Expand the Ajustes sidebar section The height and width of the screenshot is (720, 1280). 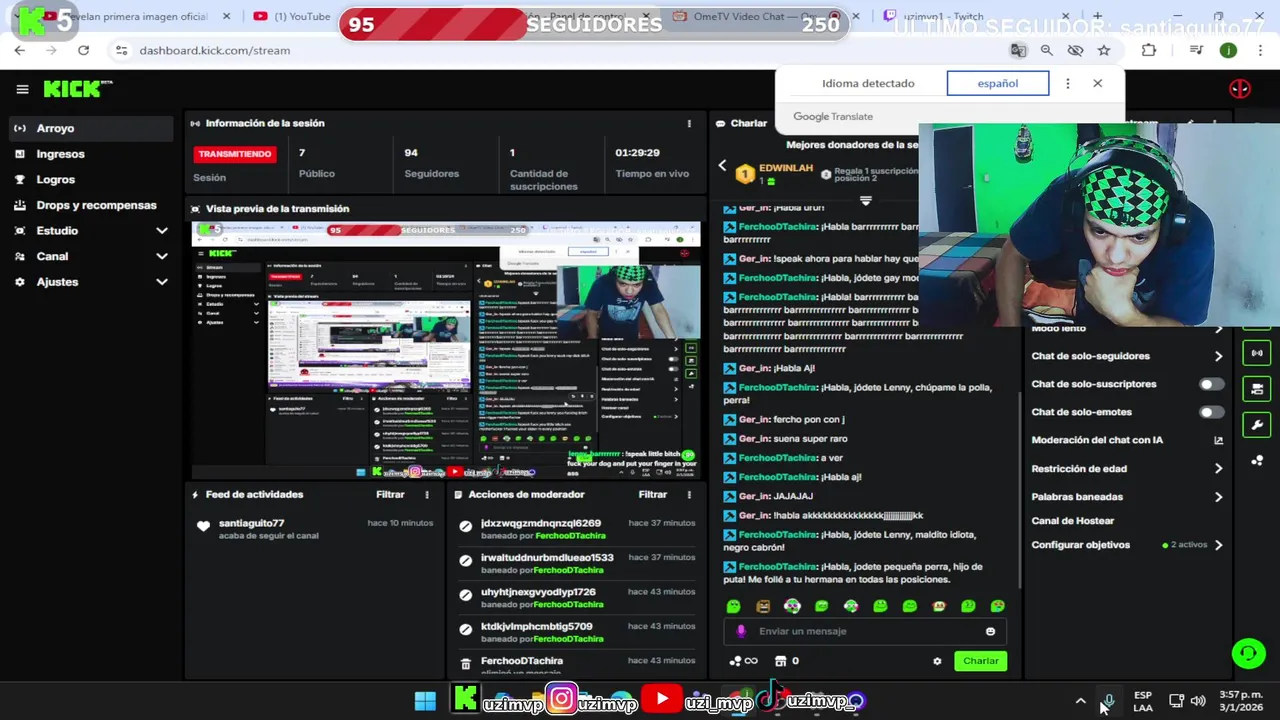[x=90, y=282]
